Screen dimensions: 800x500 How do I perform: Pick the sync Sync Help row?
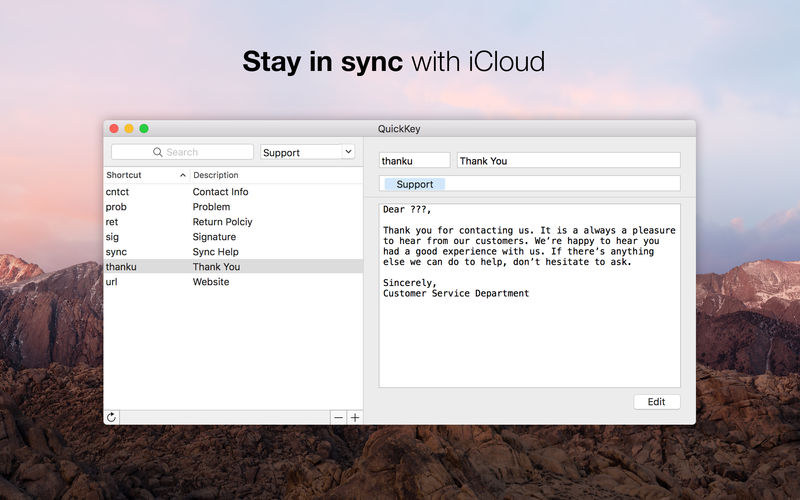[x=233, y=252]
